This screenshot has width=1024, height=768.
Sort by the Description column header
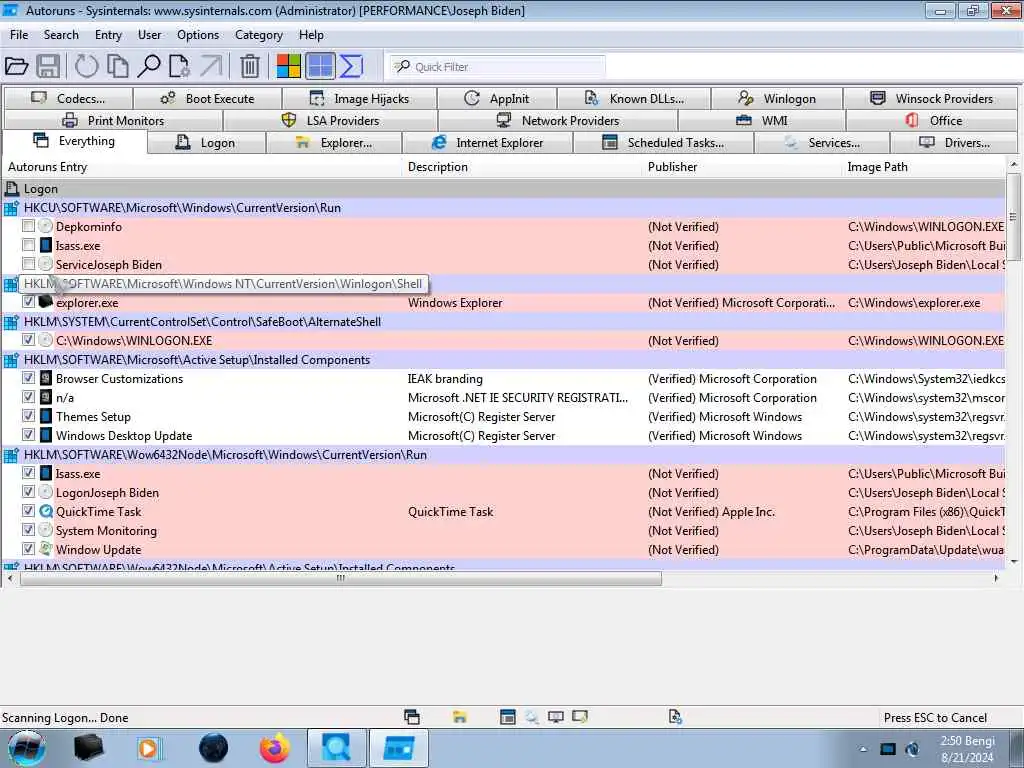click(x=523, y=167)
